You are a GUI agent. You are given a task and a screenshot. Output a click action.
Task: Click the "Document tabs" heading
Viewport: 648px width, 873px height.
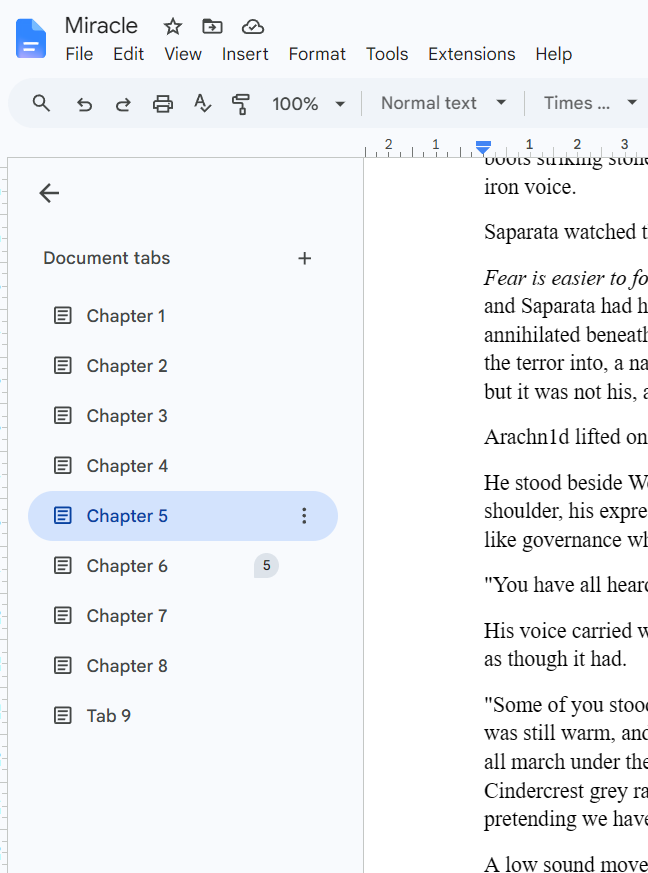pyautogui.click(x=106, y=258)
